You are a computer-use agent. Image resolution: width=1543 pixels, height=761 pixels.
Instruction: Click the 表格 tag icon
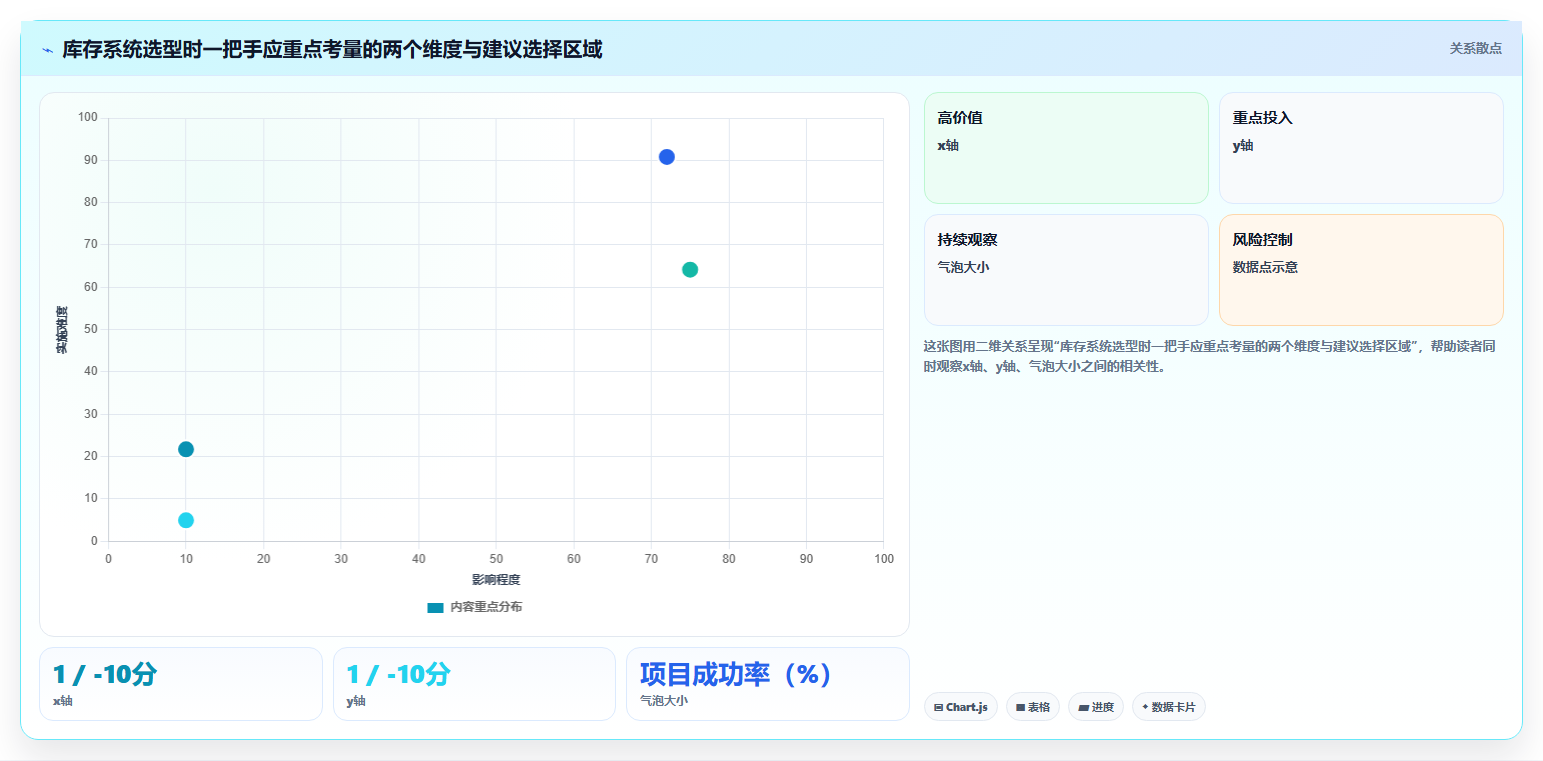[1020, 707]
